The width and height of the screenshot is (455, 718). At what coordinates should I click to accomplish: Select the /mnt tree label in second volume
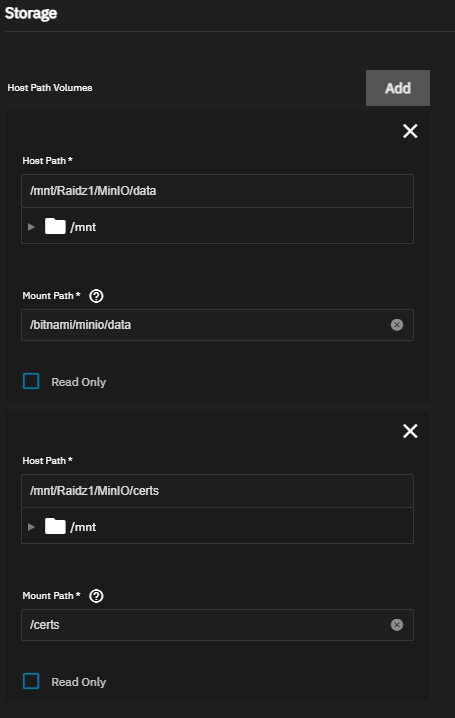pyautogui.click(x=83, y=527)
